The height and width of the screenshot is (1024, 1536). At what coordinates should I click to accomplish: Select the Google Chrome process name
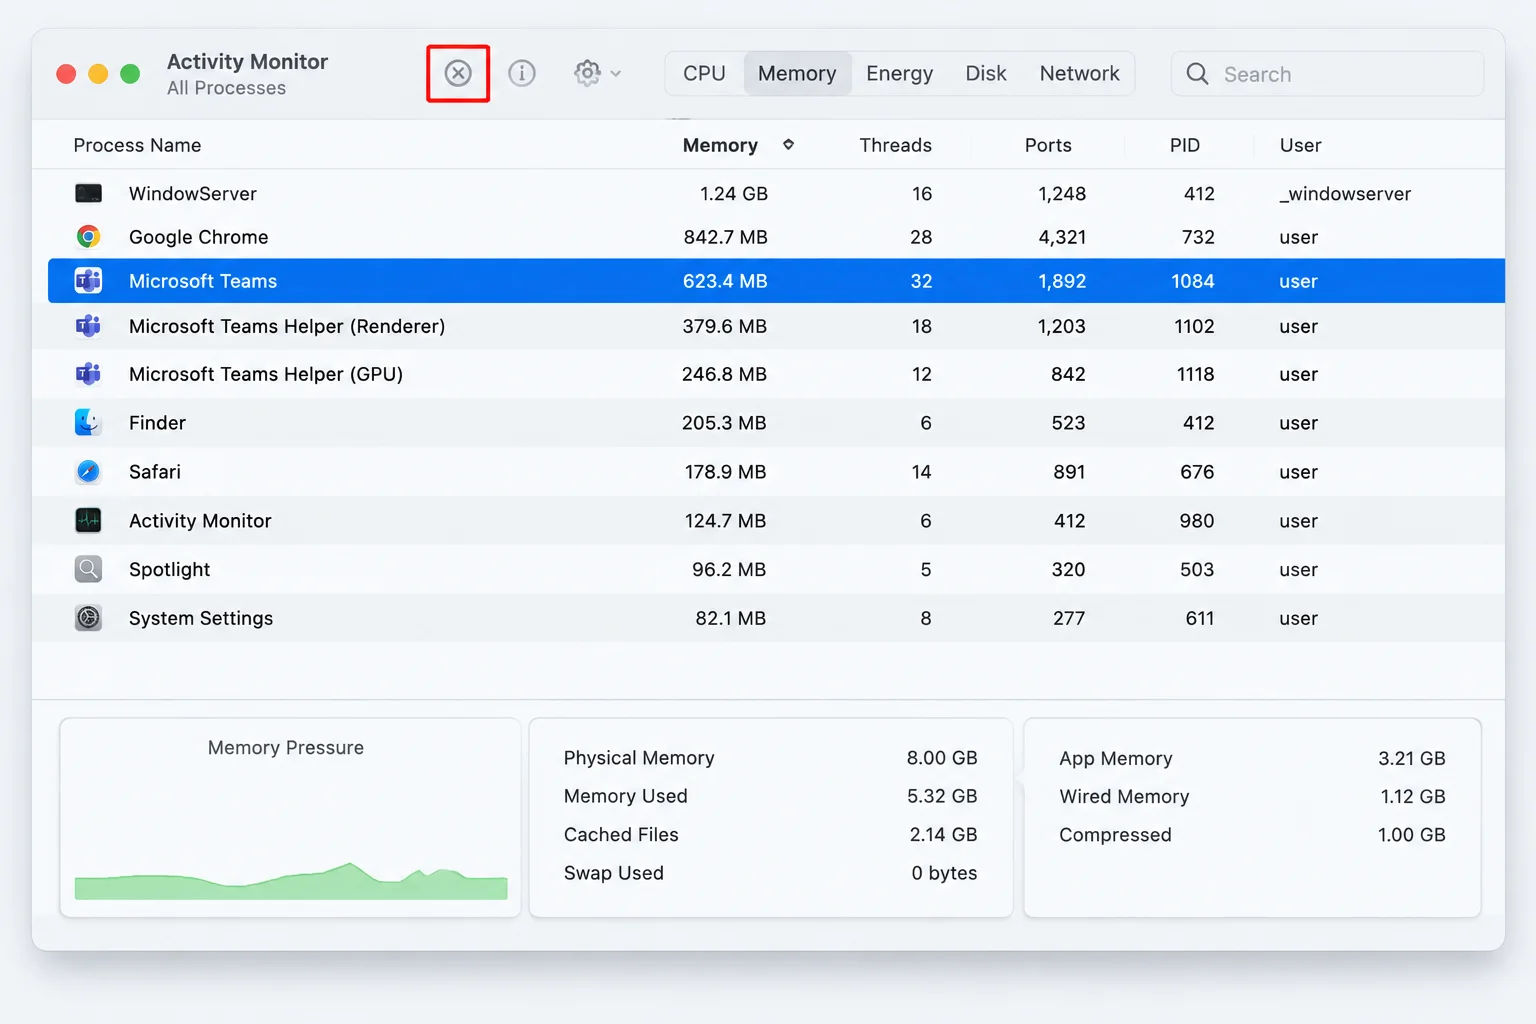(x=199, y=237)
